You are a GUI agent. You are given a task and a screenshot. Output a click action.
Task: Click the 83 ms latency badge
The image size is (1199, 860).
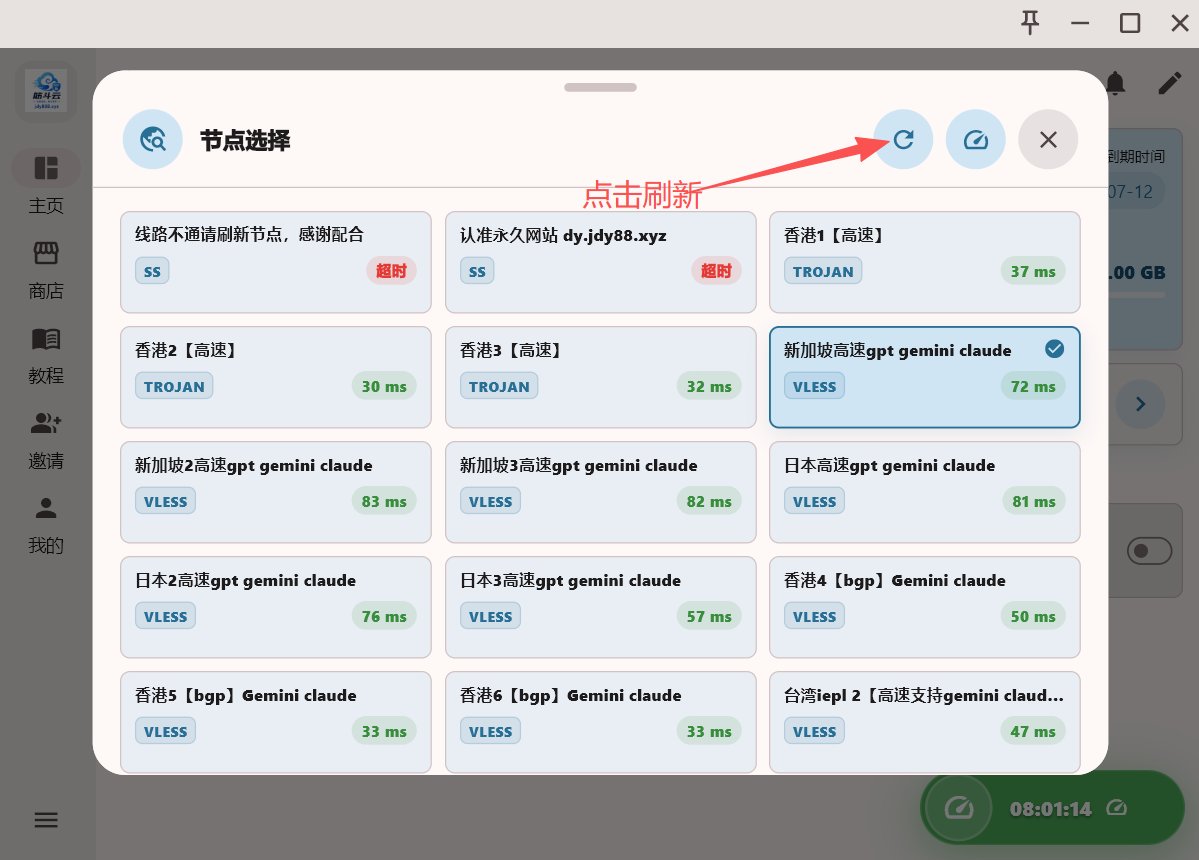(x=384, y=501)
